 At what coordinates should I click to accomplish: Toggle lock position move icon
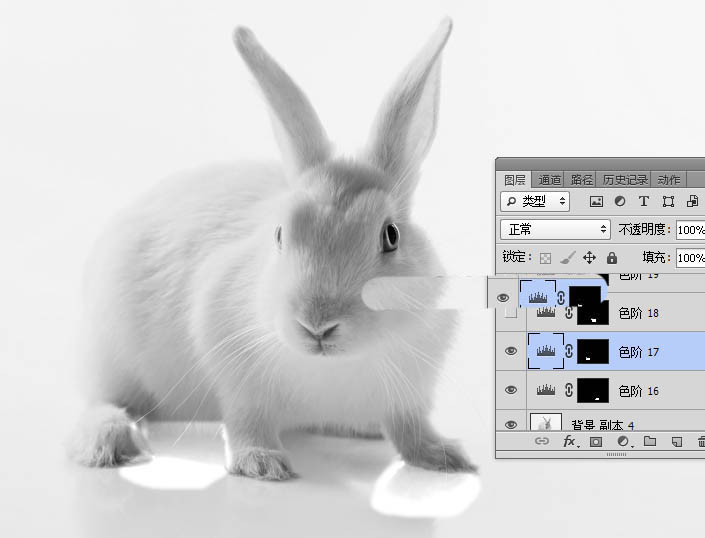click(589, 258)
